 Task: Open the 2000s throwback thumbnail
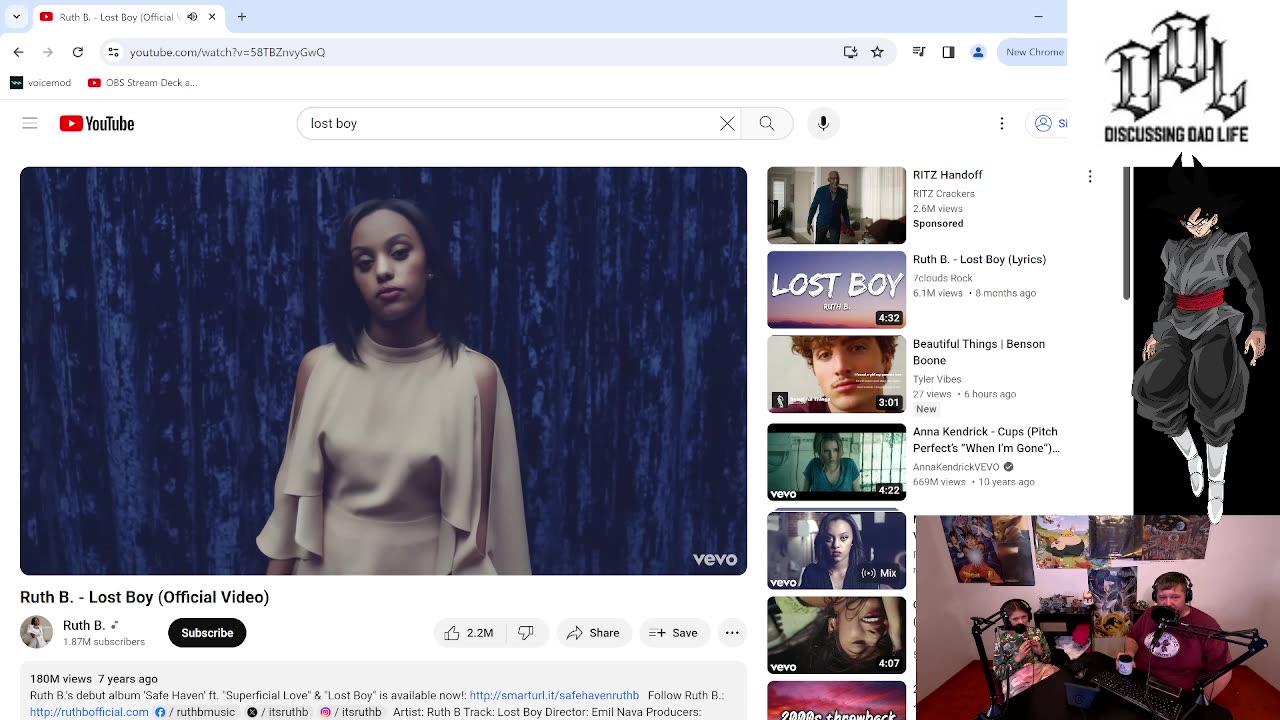click(836, 700)
